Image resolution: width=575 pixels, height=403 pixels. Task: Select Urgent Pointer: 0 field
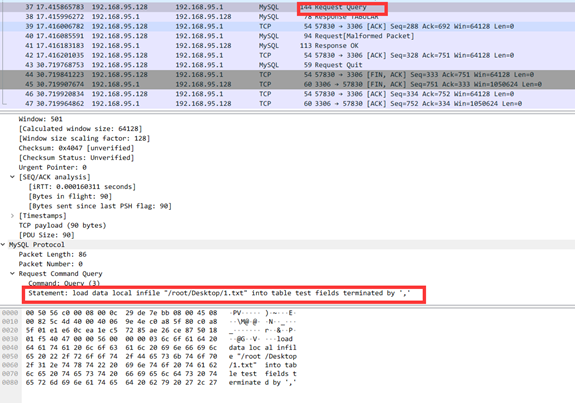point(52,167)
